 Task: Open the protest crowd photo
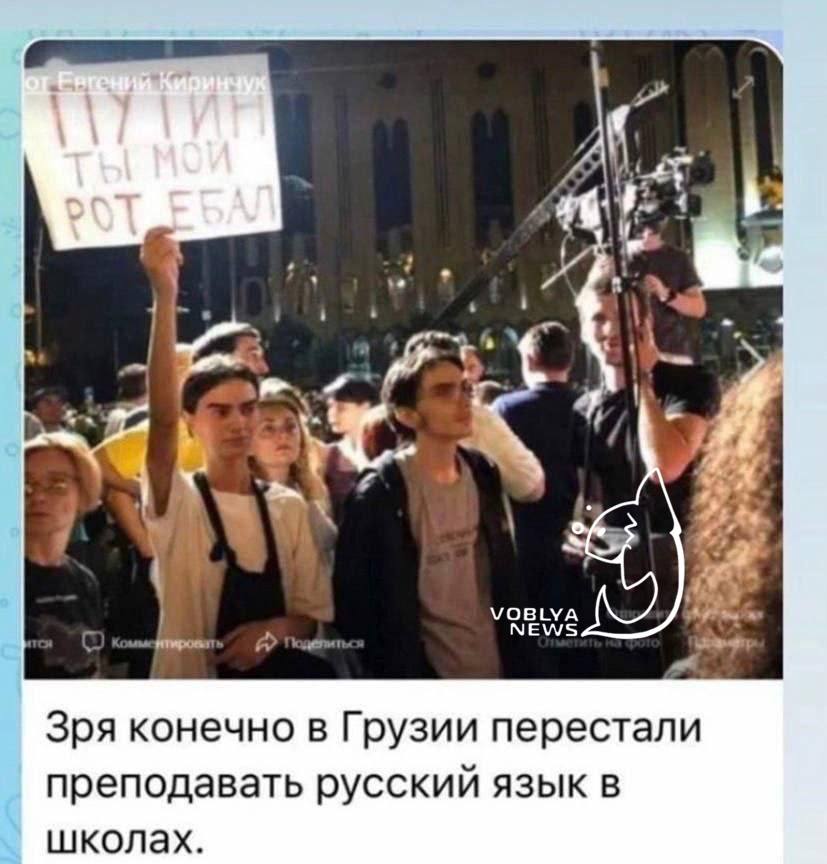tap(403, 360)
